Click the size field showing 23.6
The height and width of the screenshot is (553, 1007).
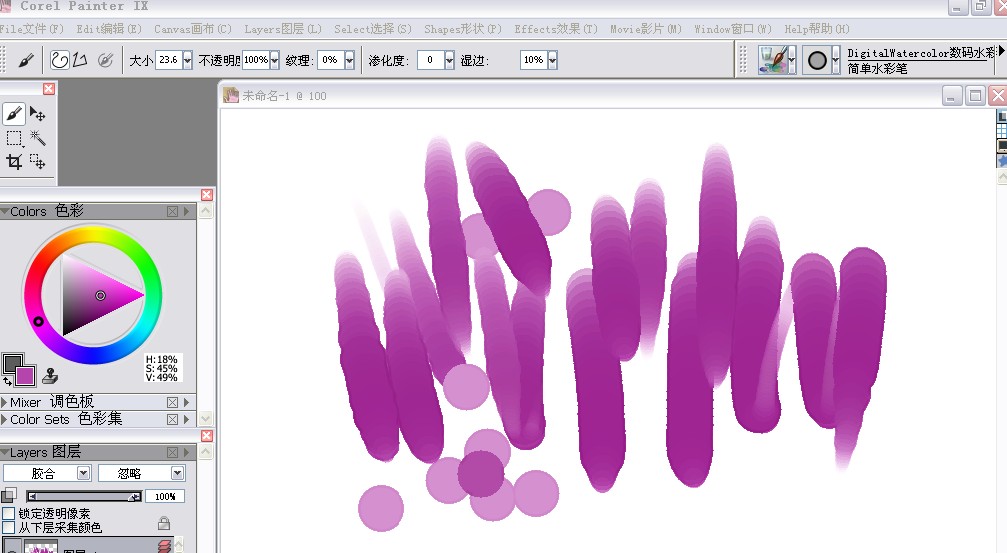click(x=169, y=60)
